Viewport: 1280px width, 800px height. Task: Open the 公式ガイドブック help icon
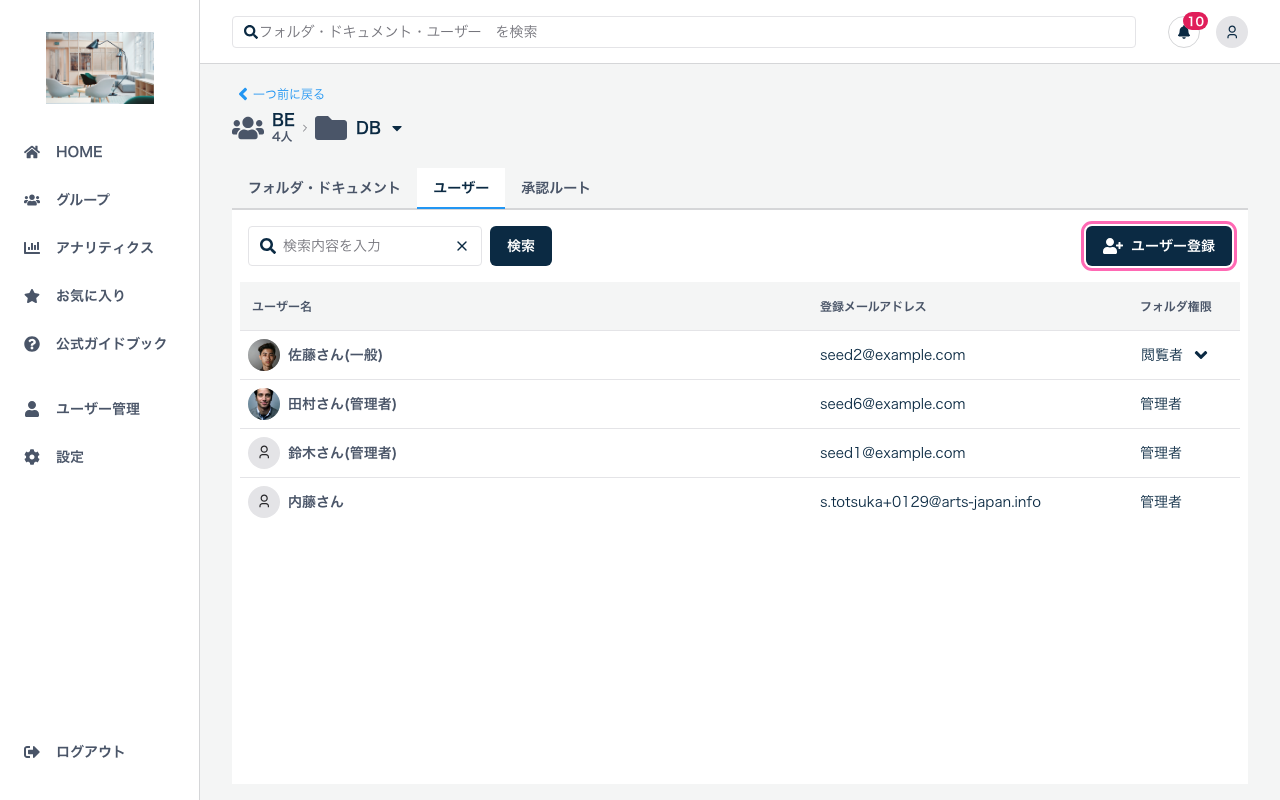[x=34, y=343]
